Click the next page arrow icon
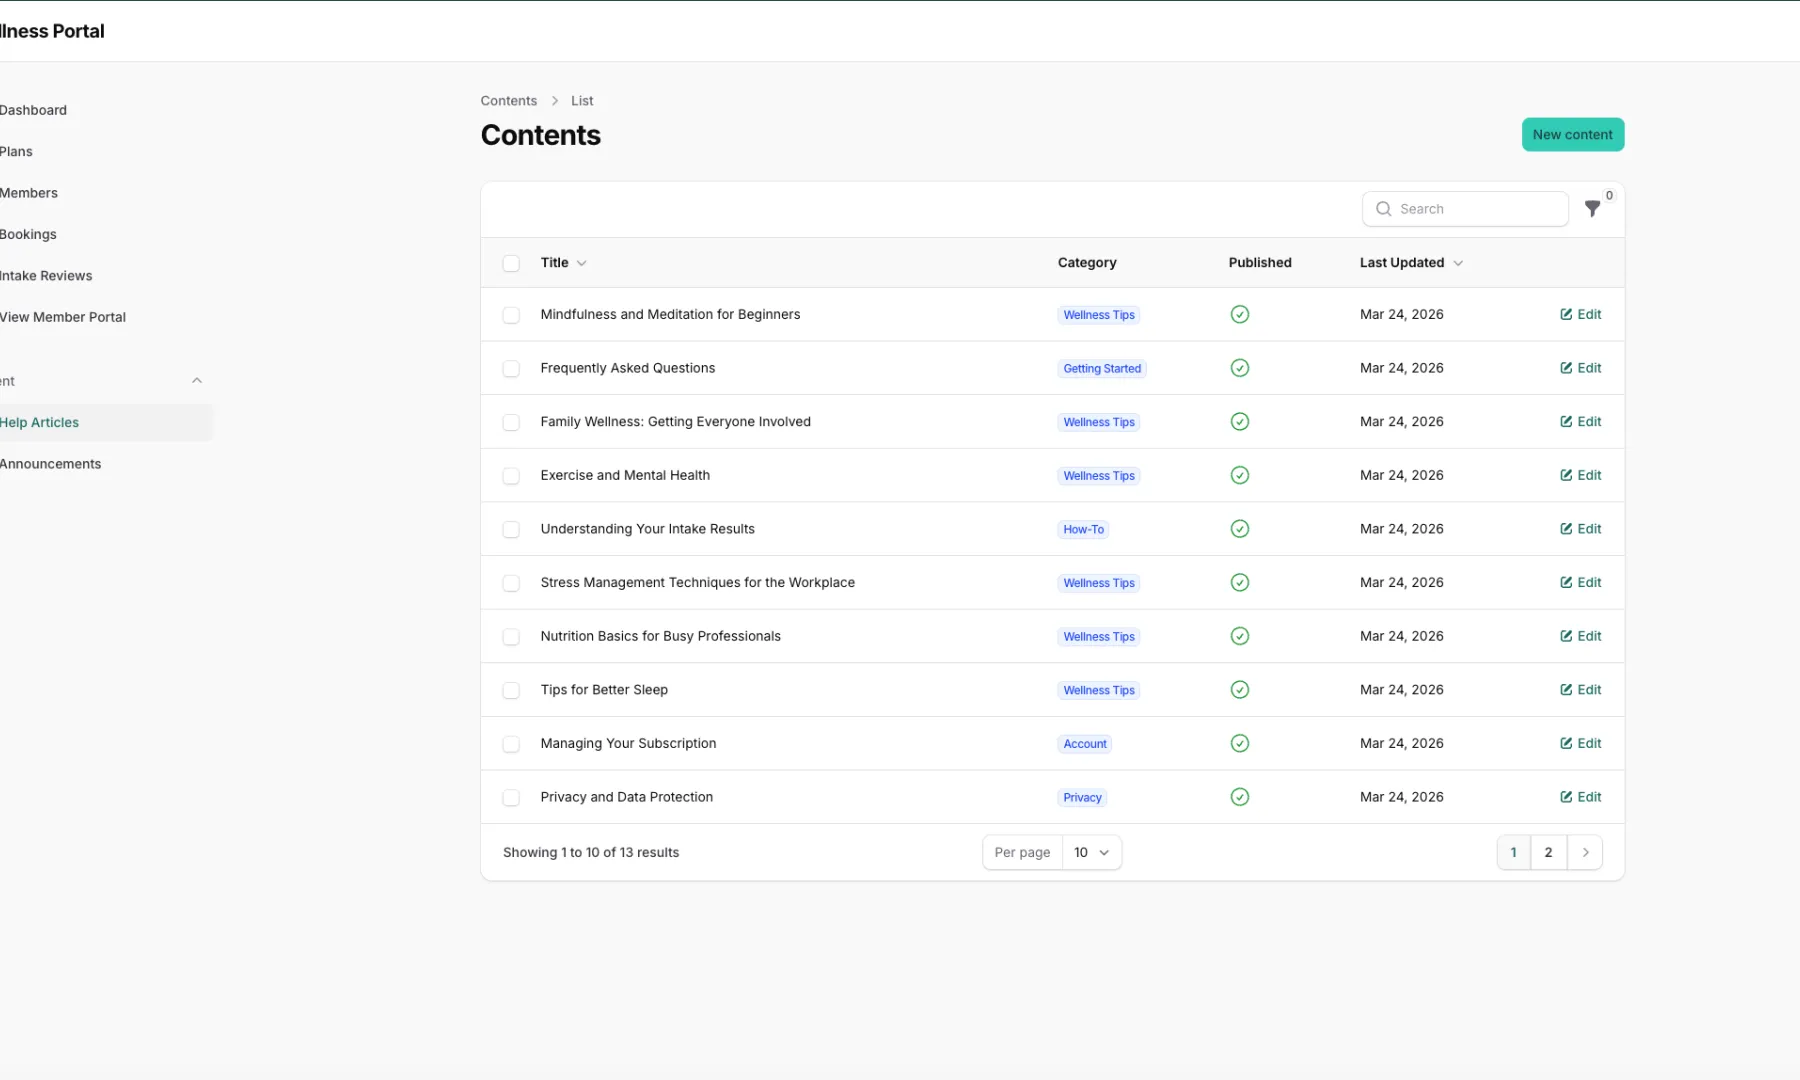 tap(1585, 852)
